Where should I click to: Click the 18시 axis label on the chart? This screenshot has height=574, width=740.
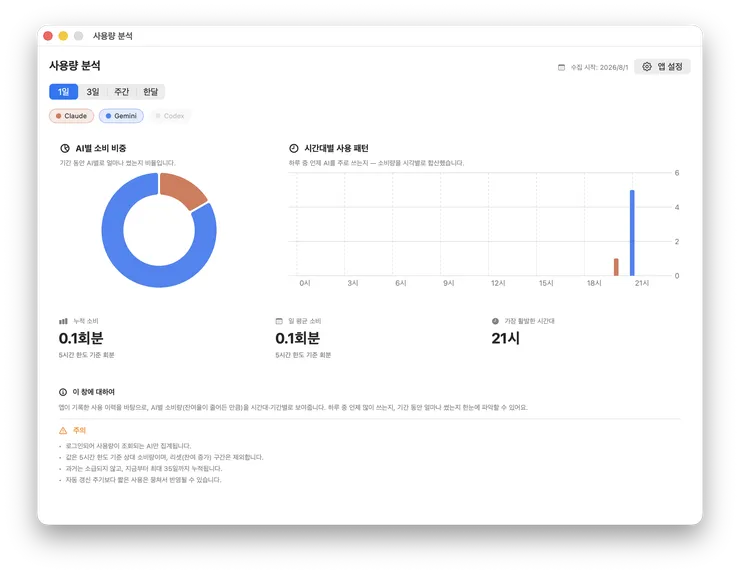(594, 283)
